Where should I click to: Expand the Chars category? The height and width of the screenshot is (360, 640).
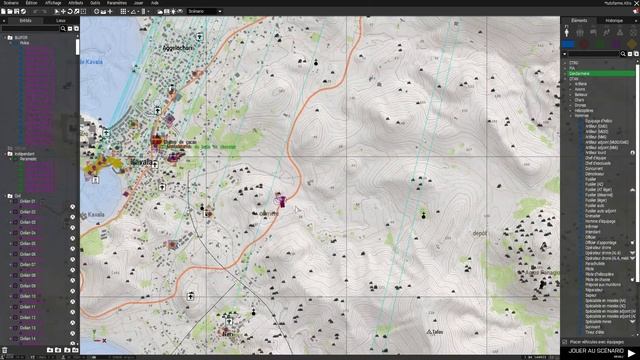tap(571, 100)
